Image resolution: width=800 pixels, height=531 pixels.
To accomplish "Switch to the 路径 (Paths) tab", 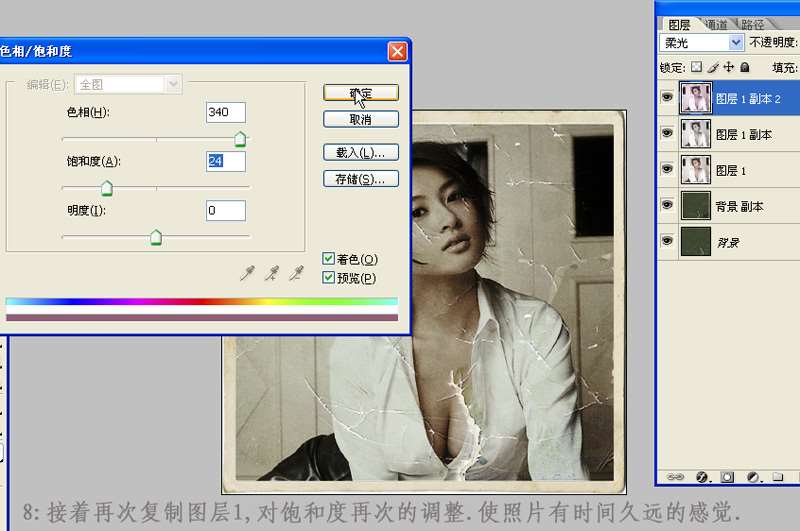I will tap(751, 24).
